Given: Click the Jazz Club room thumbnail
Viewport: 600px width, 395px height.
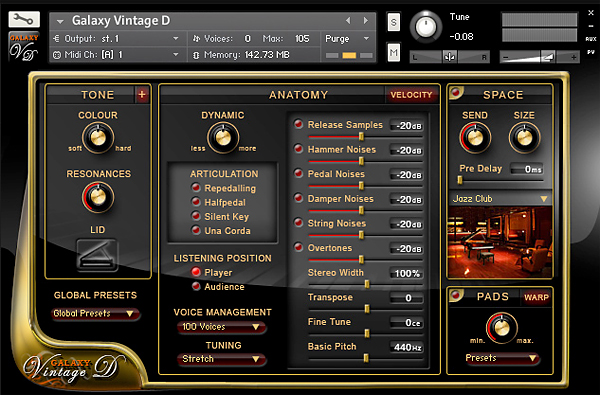Looking at the screenshot, I should point(500,242).
